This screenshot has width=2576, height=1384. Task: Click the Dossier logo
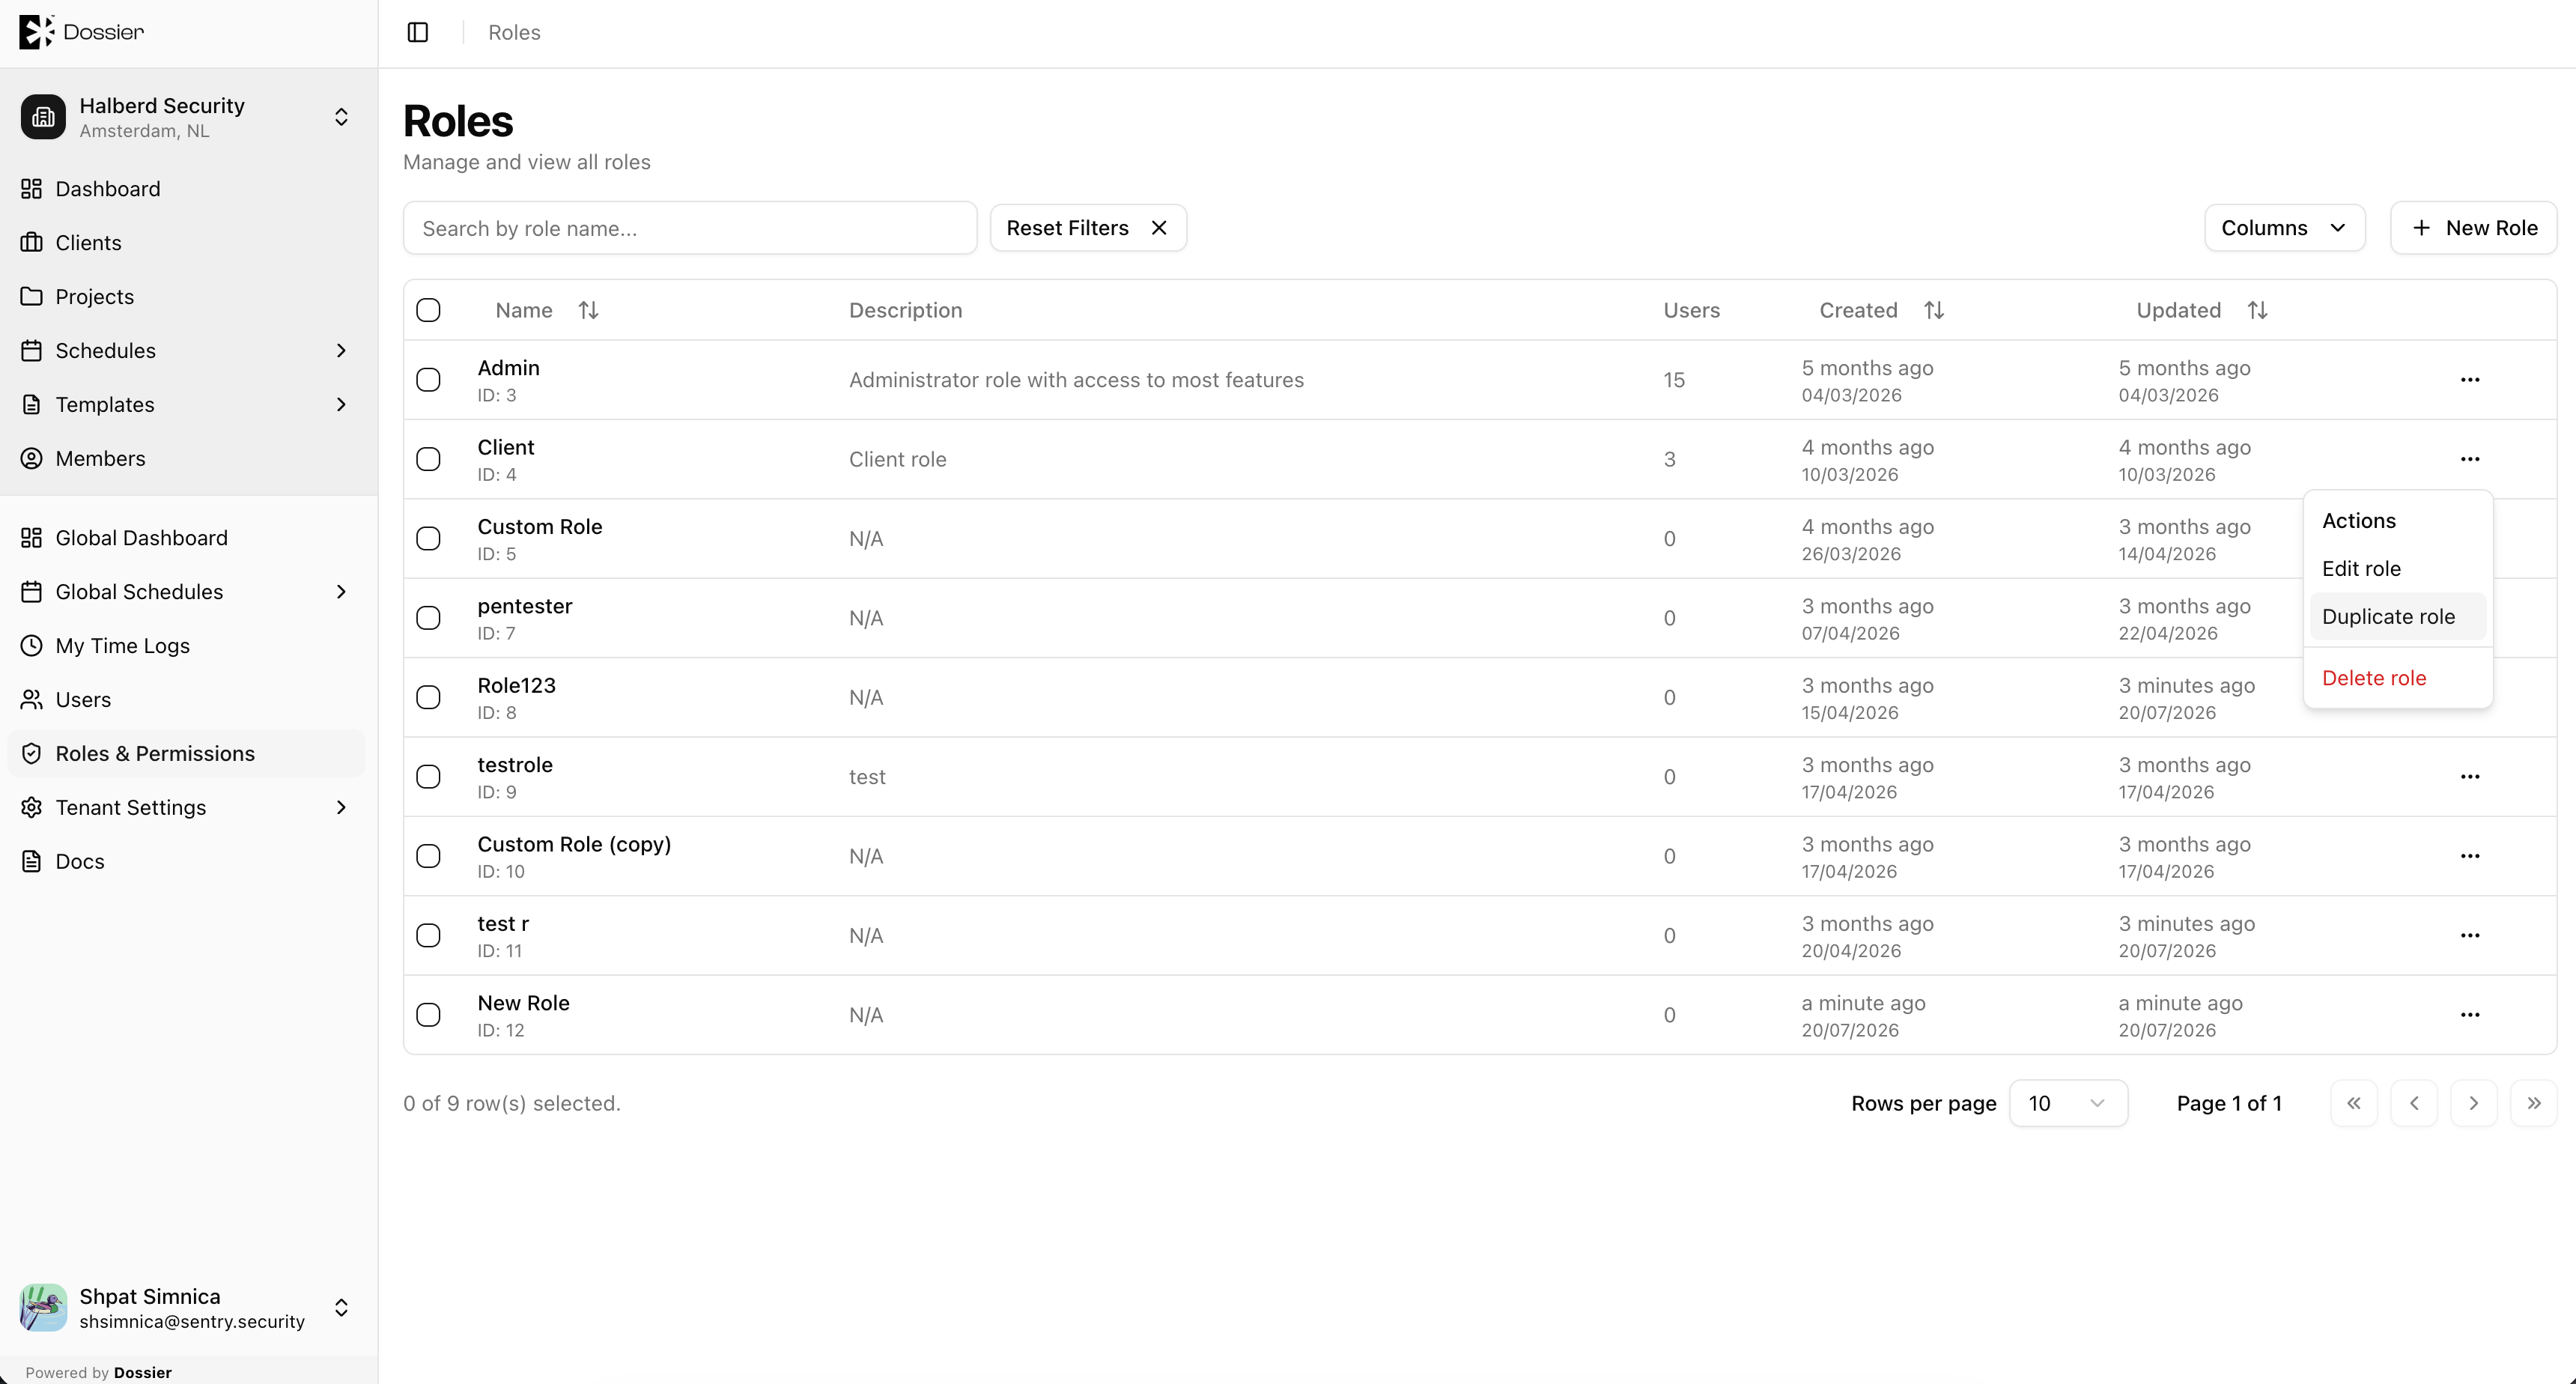pos(81,32)
